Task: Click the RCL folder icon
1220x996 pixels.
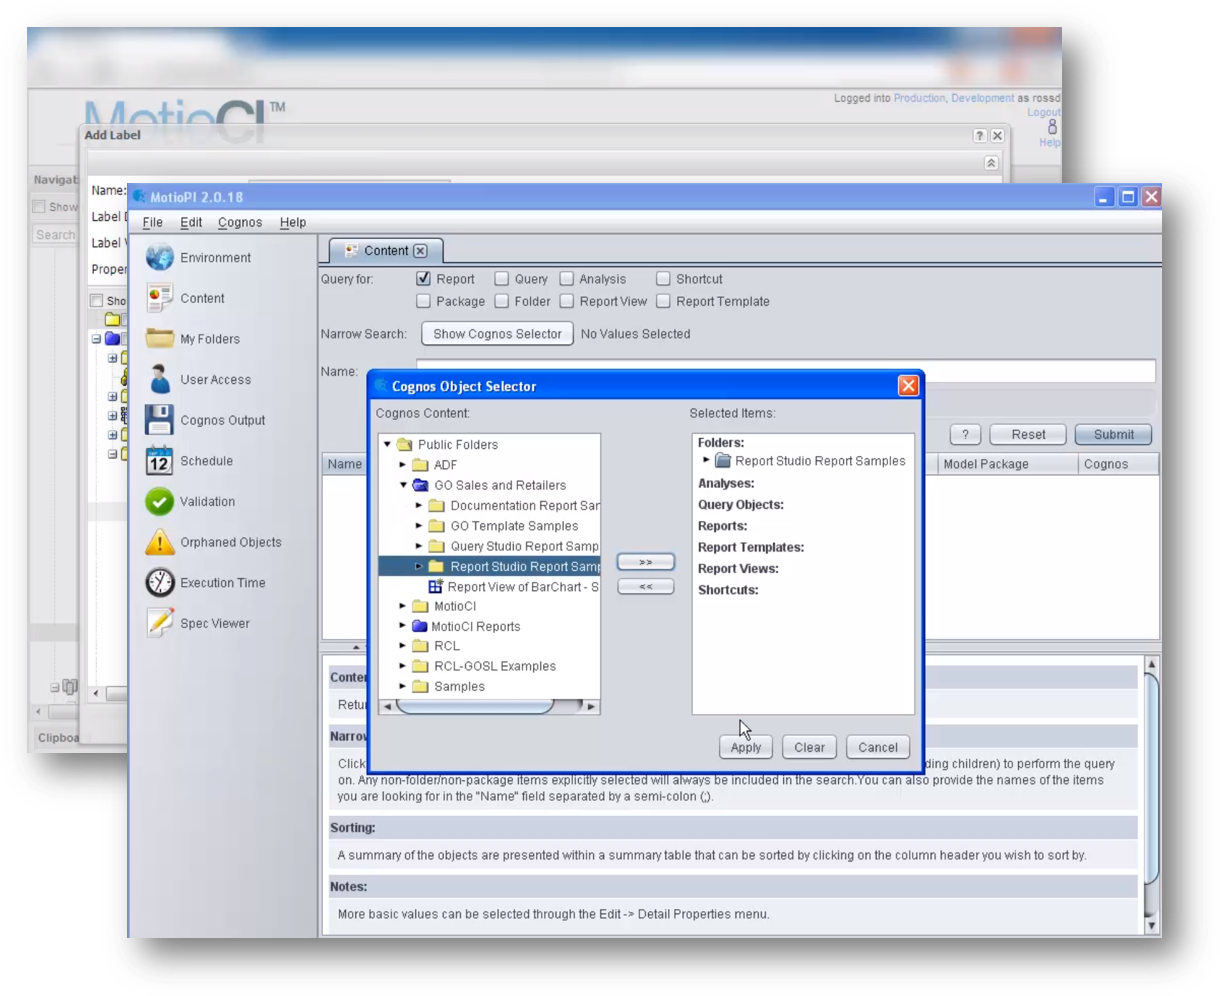Action: [420, 646]
